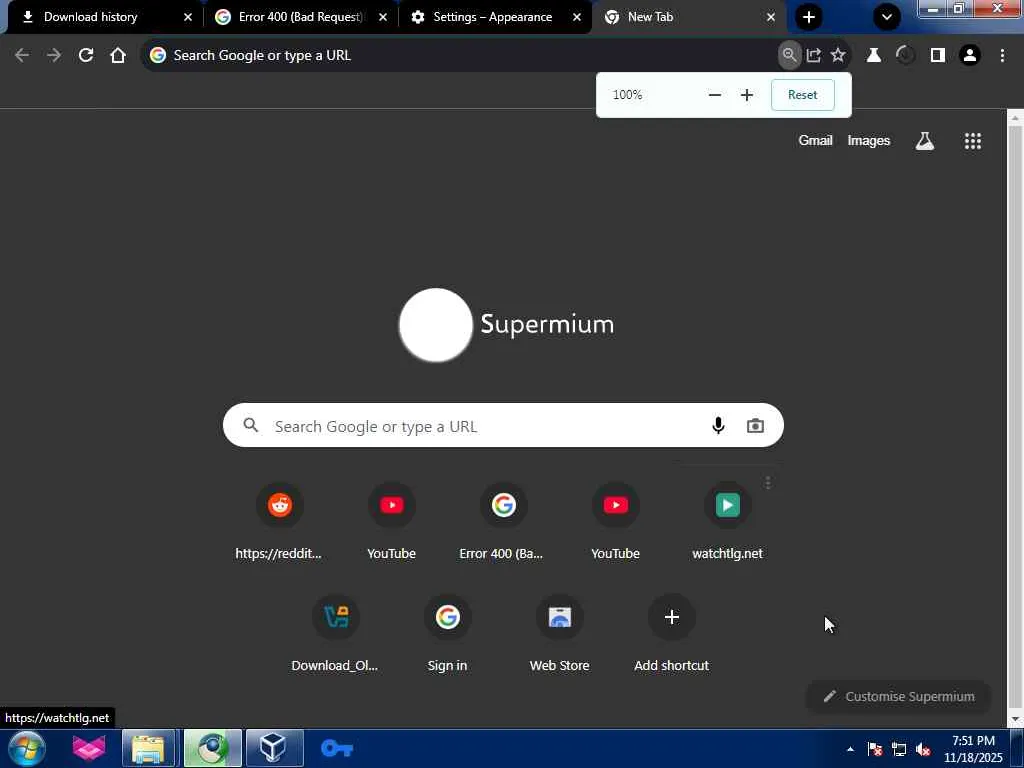Open the Web Store shortcut
Image resolution: width=1024 pixels, height=768 pixels.
[559, 633]
